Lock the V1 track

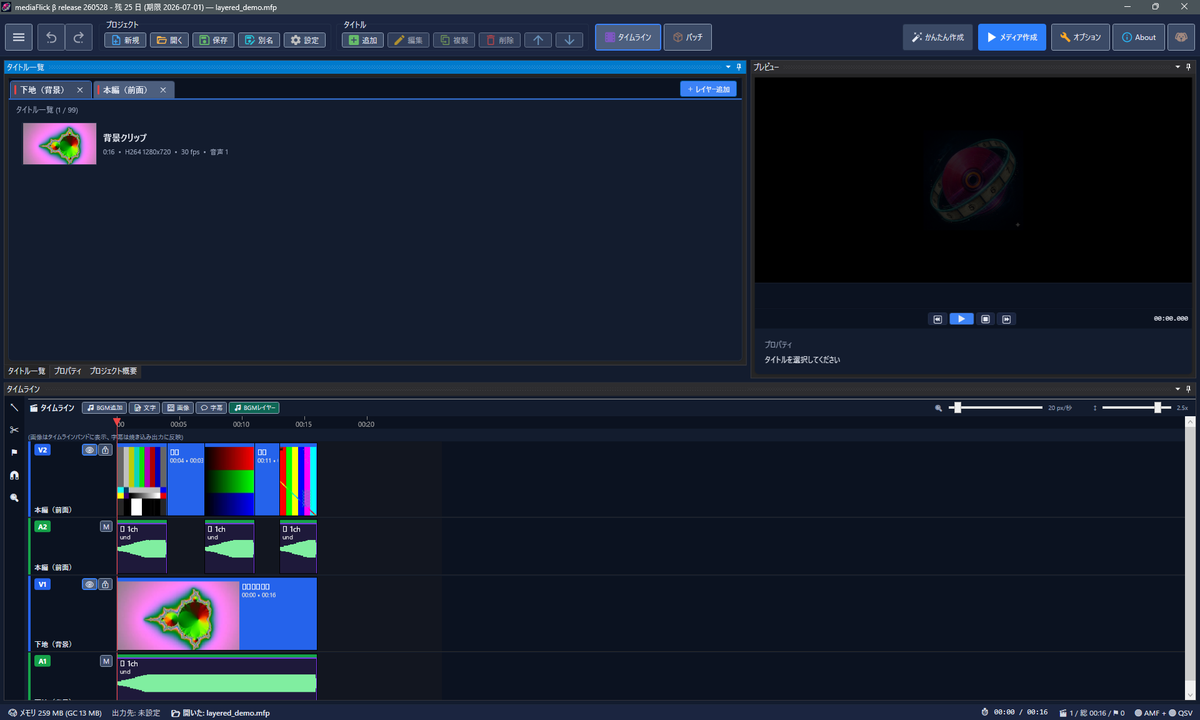pos(105,584)
